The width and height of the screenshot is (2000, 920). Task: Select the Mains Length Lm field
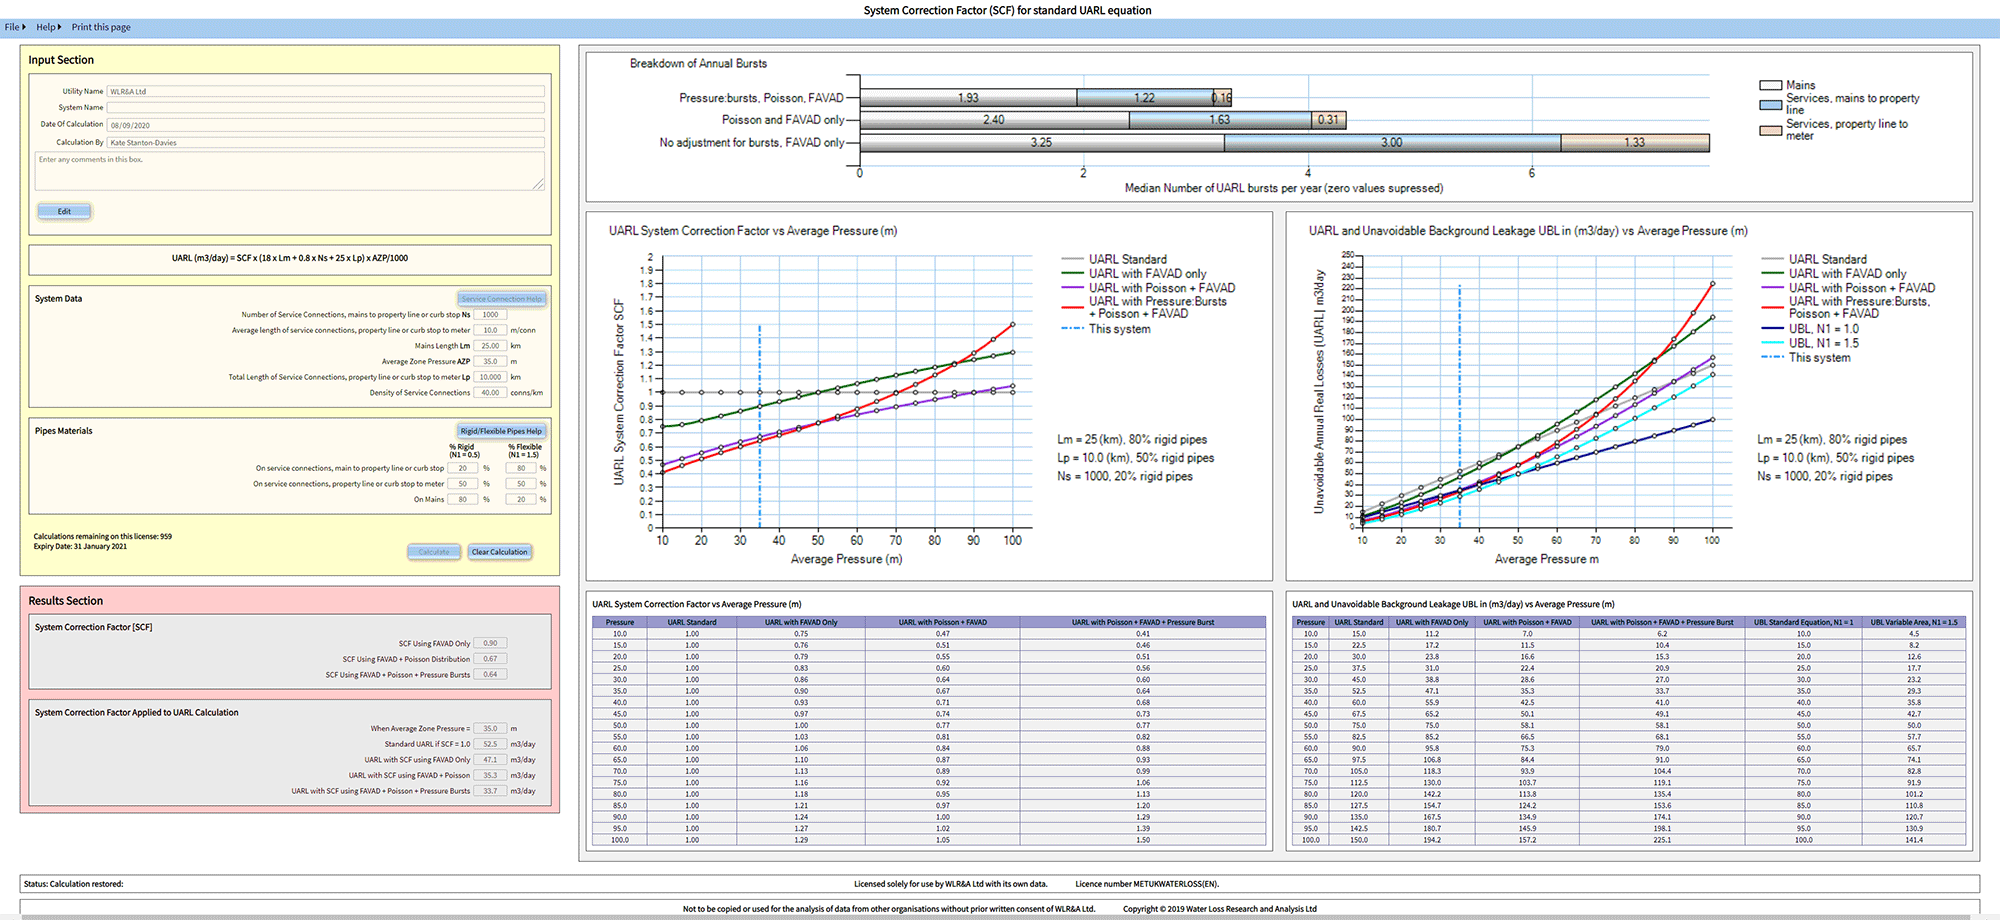click(490, 346)
